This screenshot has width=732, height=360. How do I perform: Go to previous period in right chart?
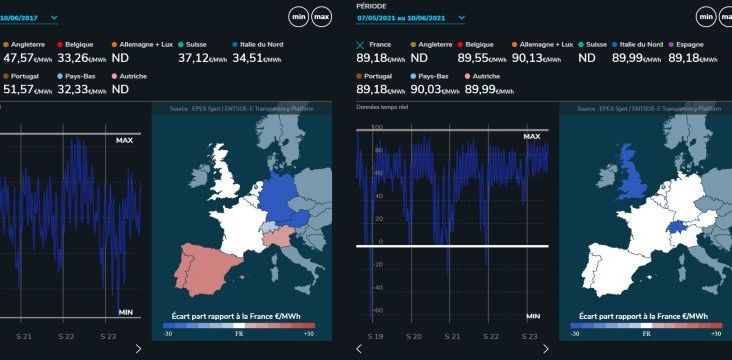(359, 349)
